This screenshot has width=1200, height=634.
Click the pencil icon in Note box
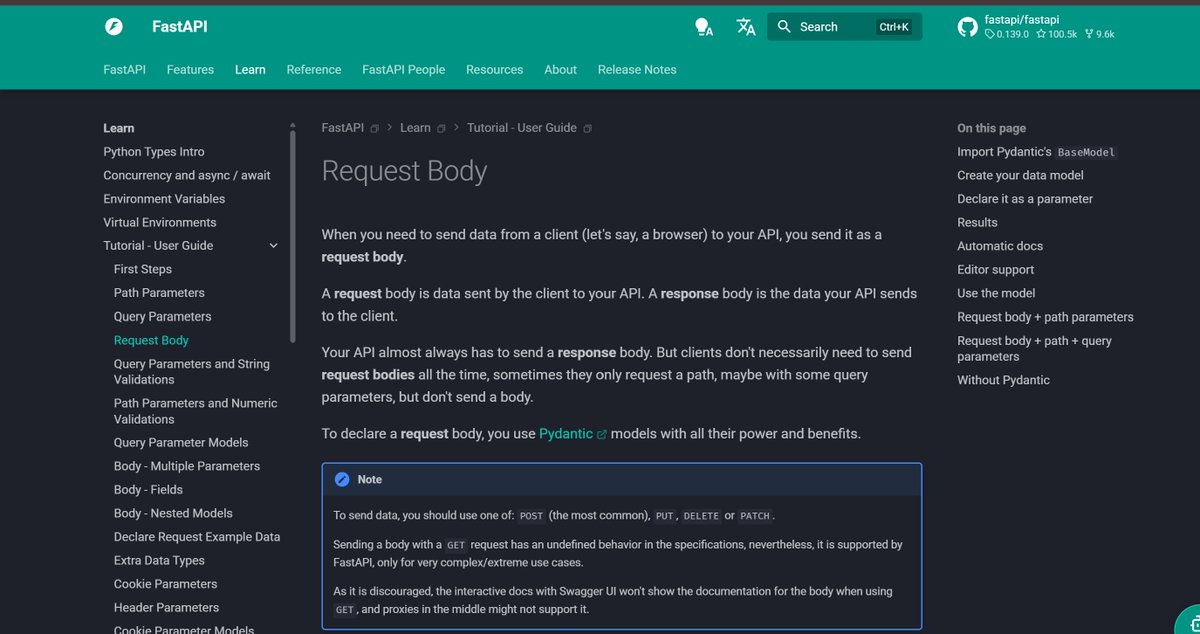342,479
